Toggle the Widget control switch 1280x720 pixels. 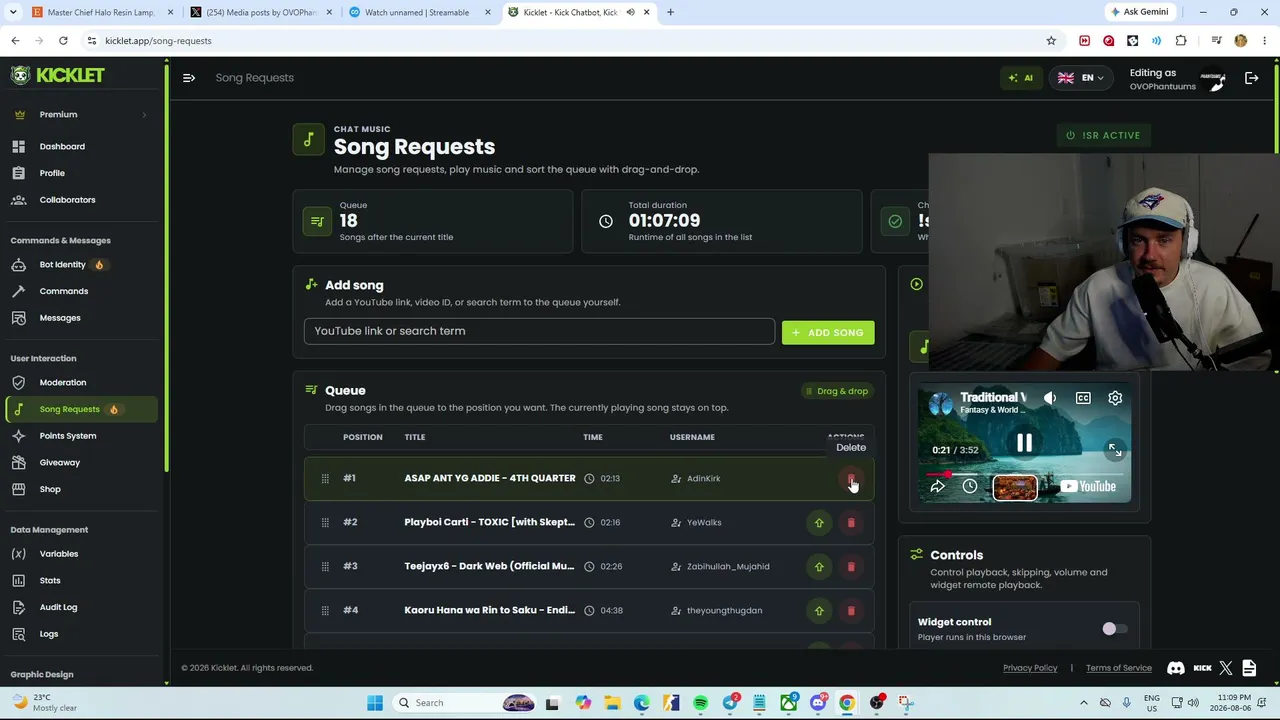(x=1114, y=629)
